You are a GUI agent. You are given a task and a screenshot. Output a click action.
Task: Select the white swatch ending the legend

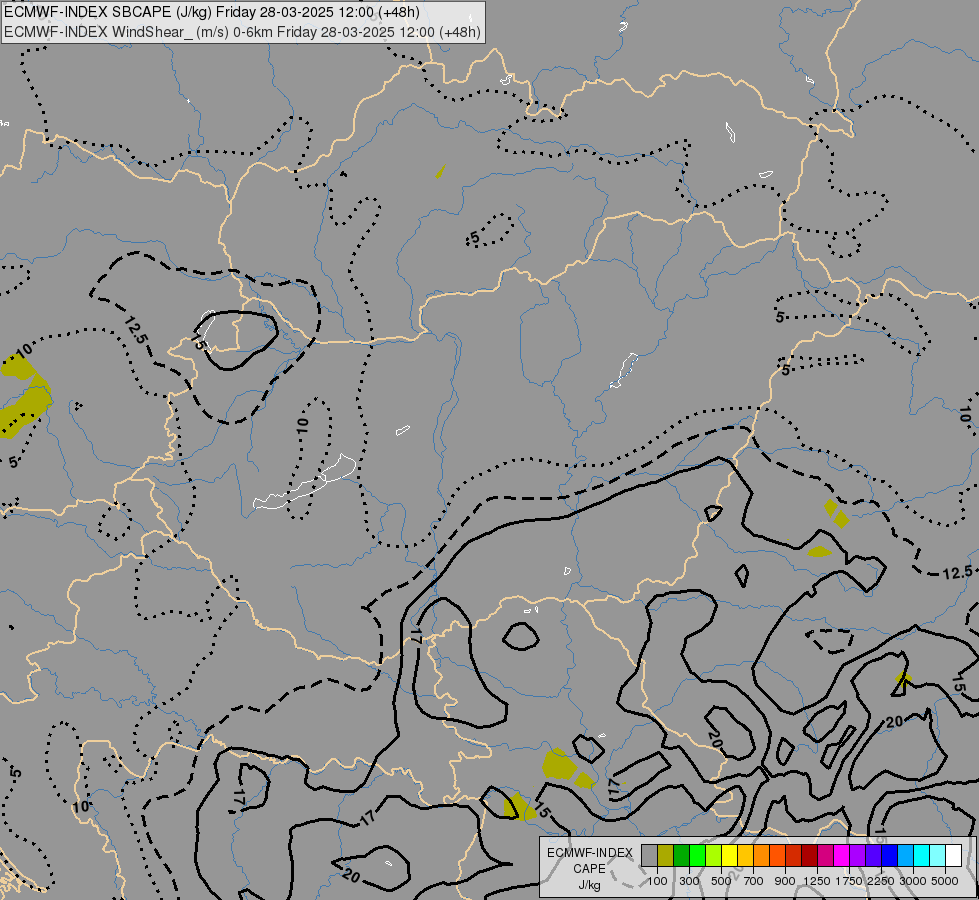click(953, 856)
